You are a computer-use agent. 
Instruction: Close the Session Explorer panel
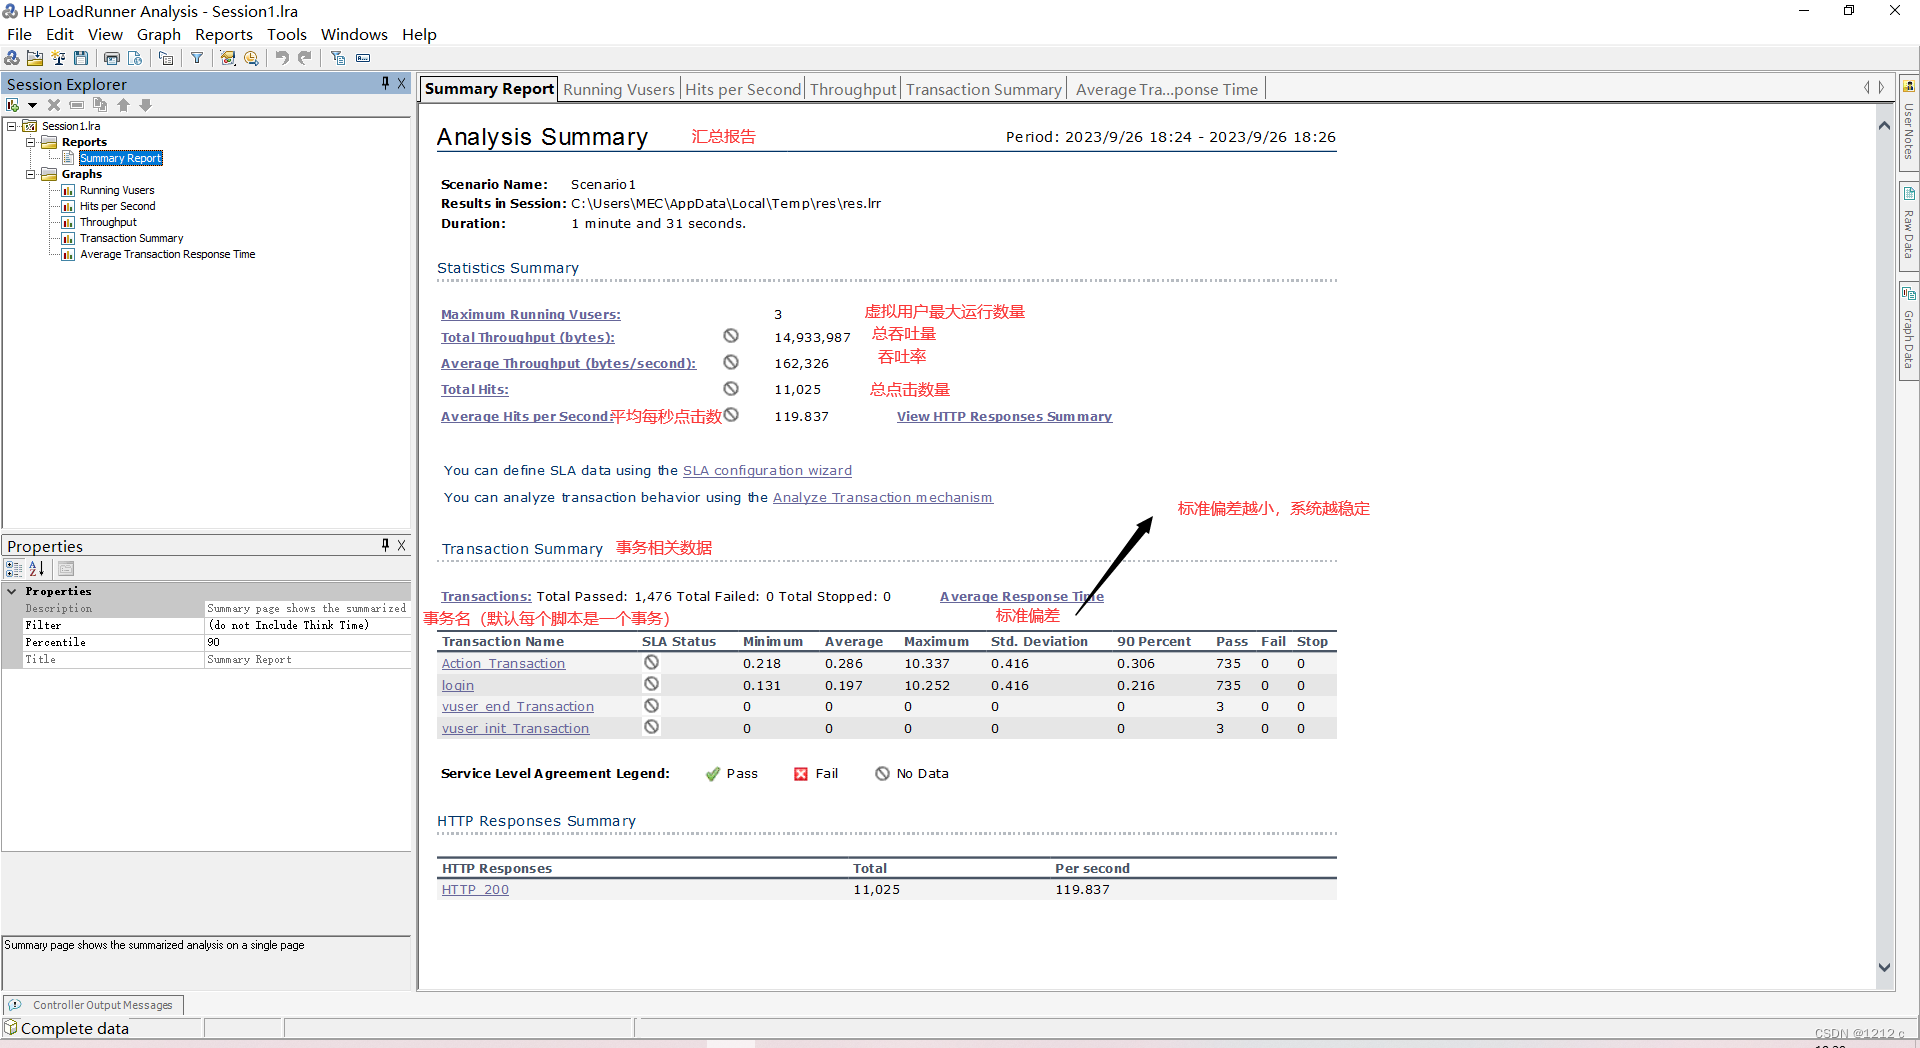[x=401, y=84]
